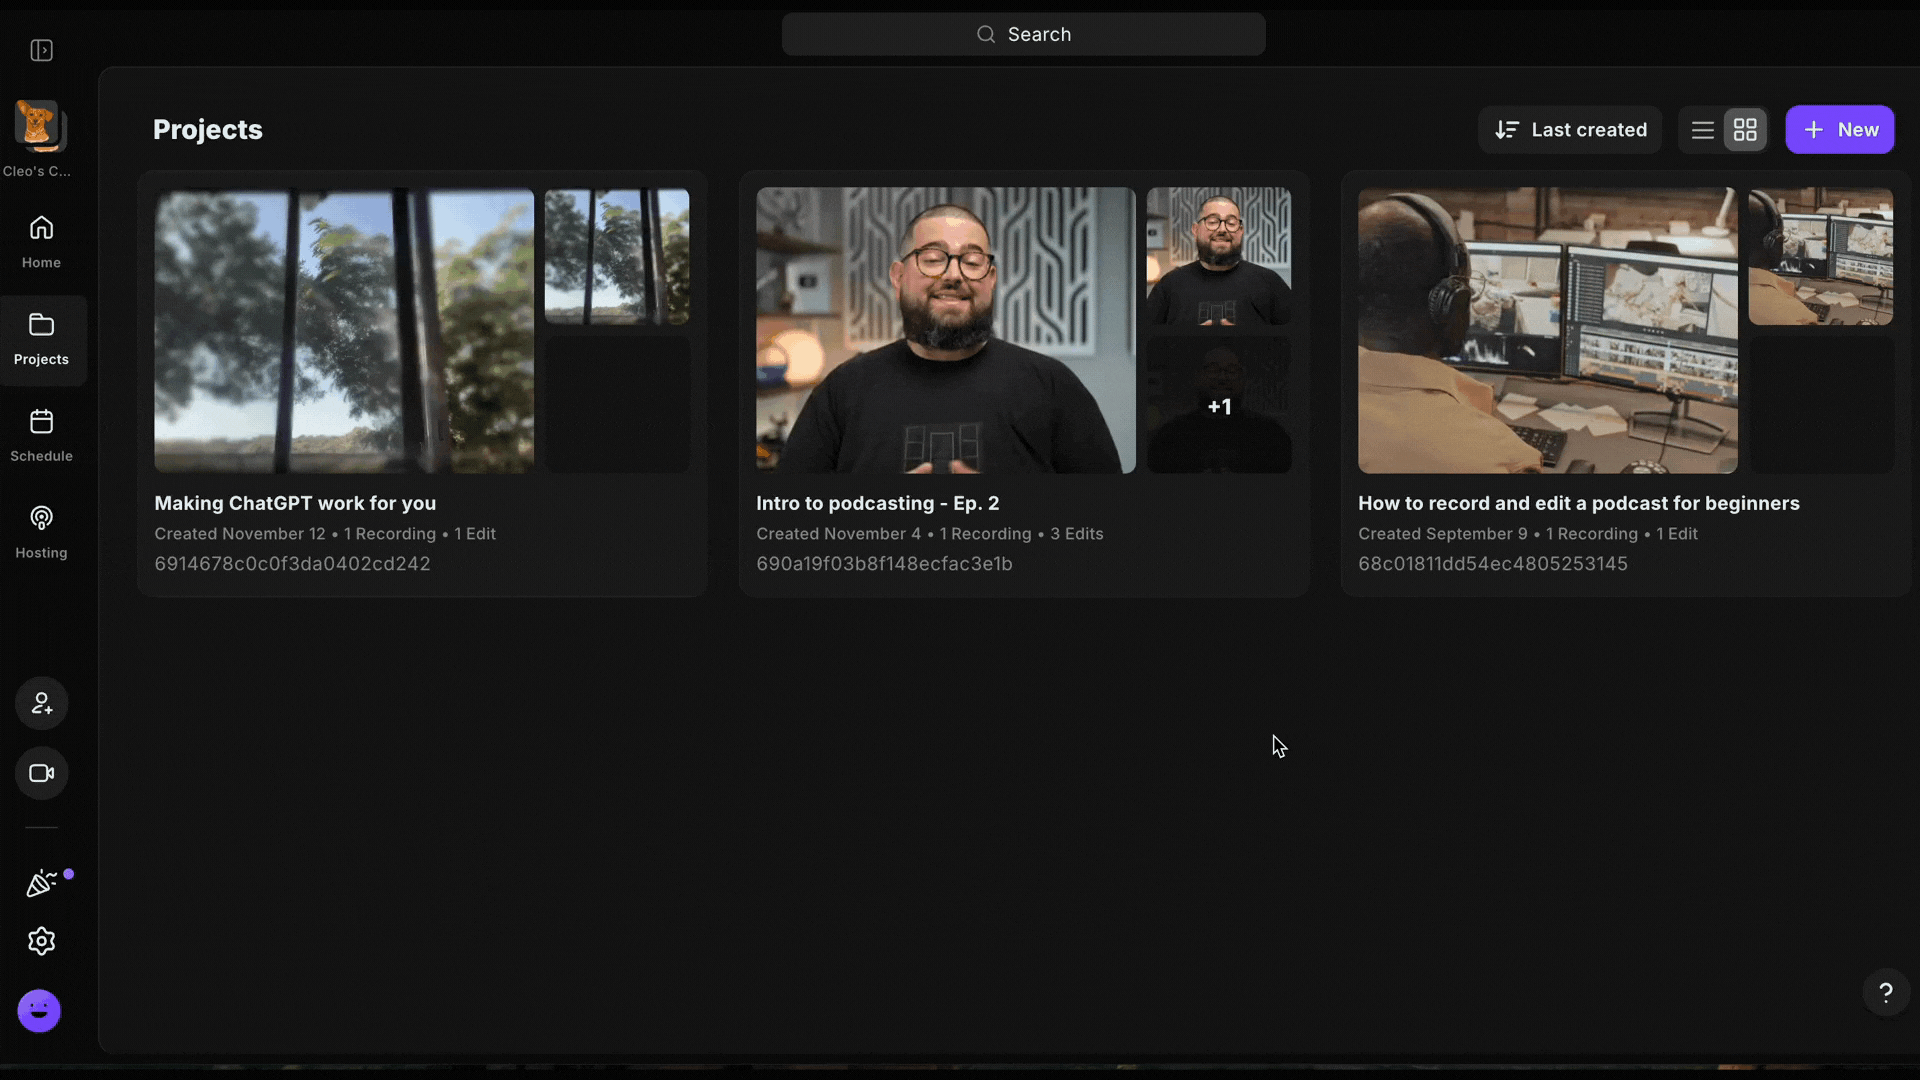This screenshot has width=1920, height=1080.
Task: Click the purple smiley account avatar
Action: pyautogui.click(x=39, y=1011)
